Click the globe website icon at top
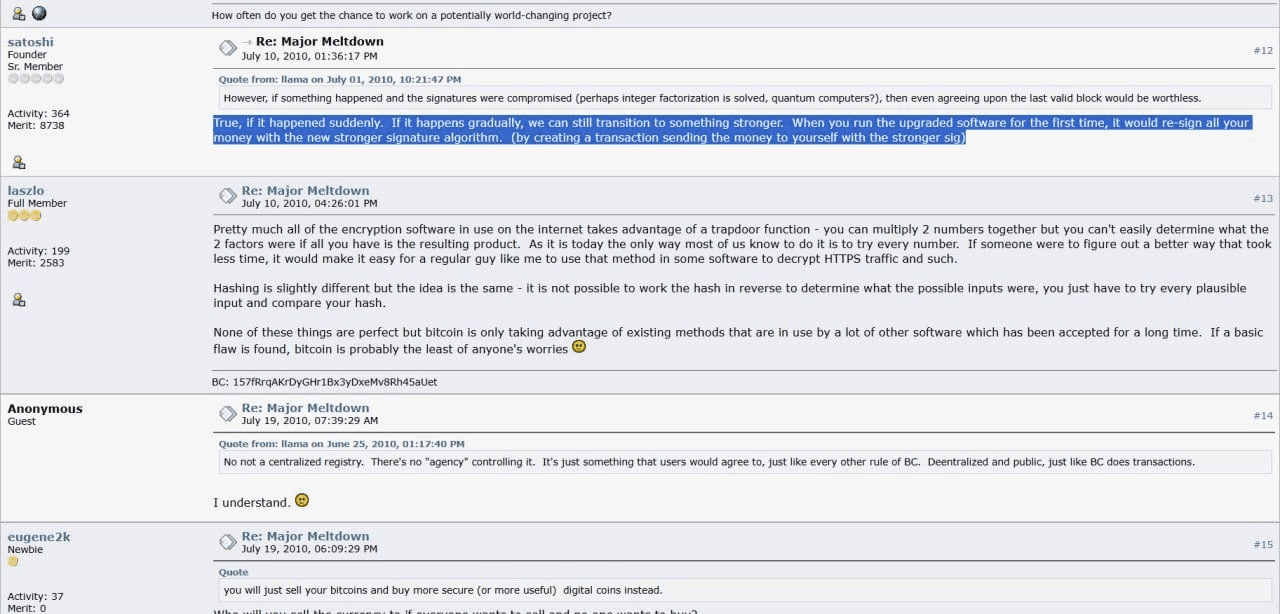This screenshot has width=1280, height=614. (39, 13)
